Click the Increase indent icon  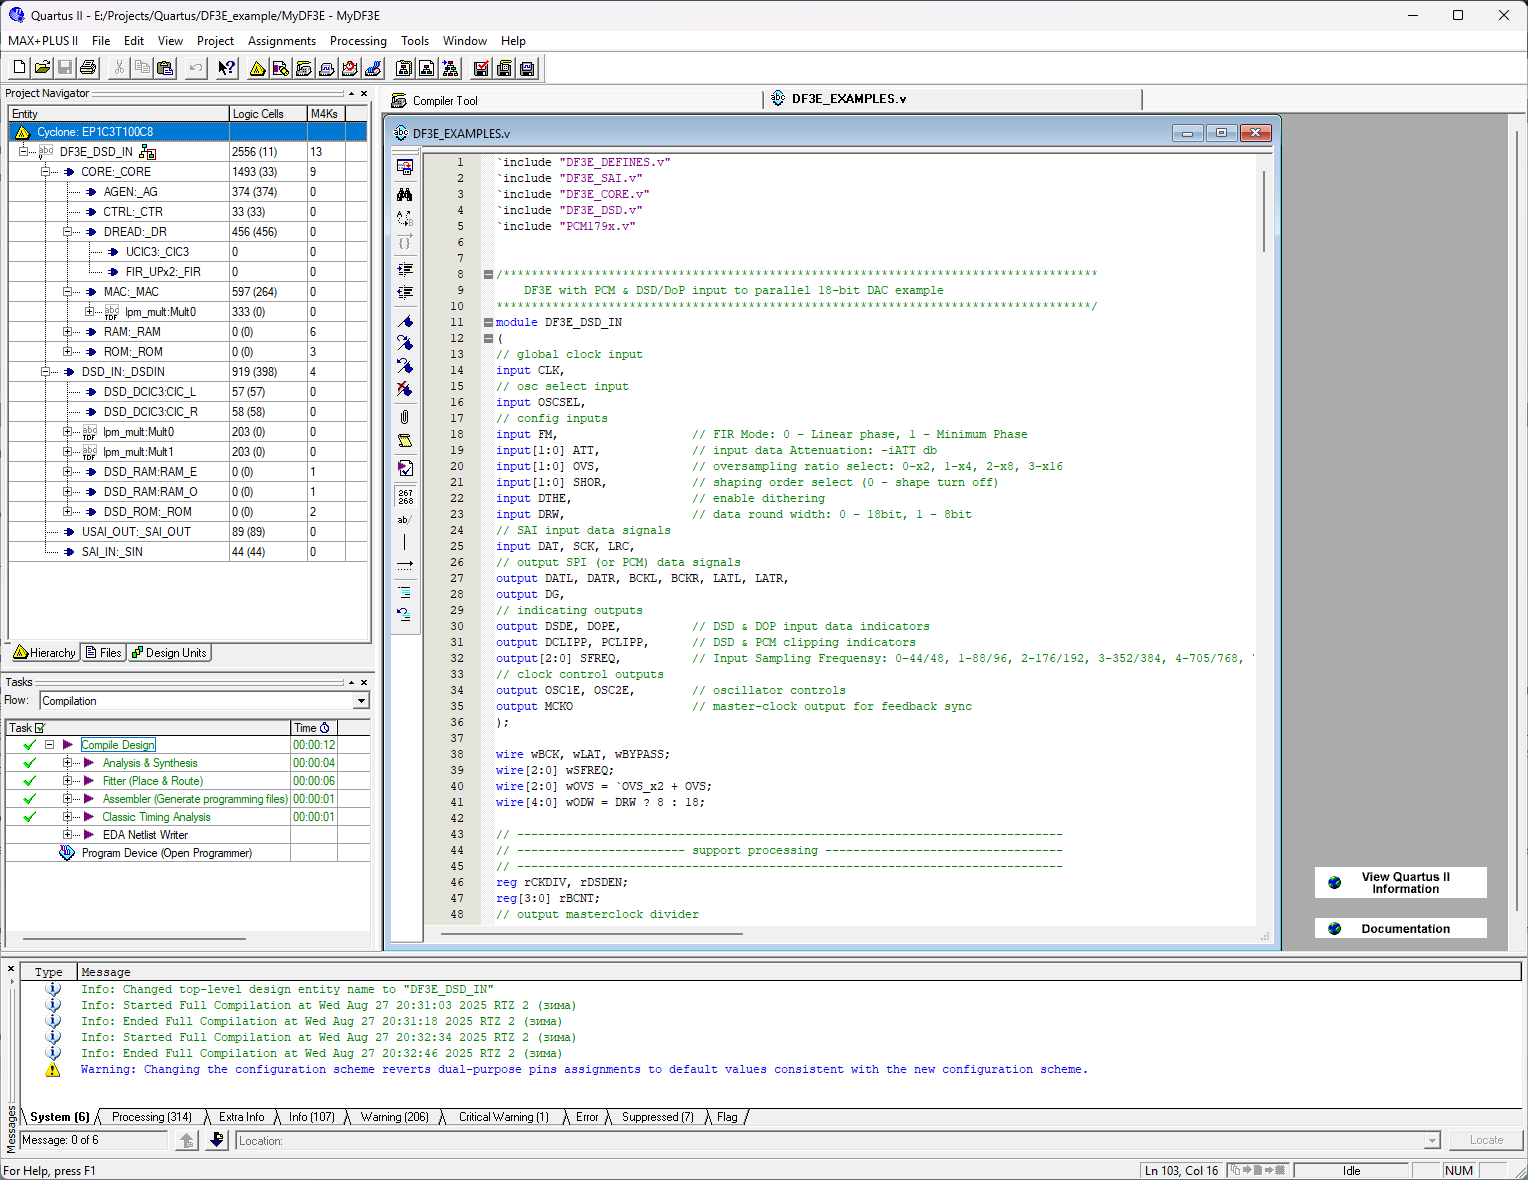404,269
